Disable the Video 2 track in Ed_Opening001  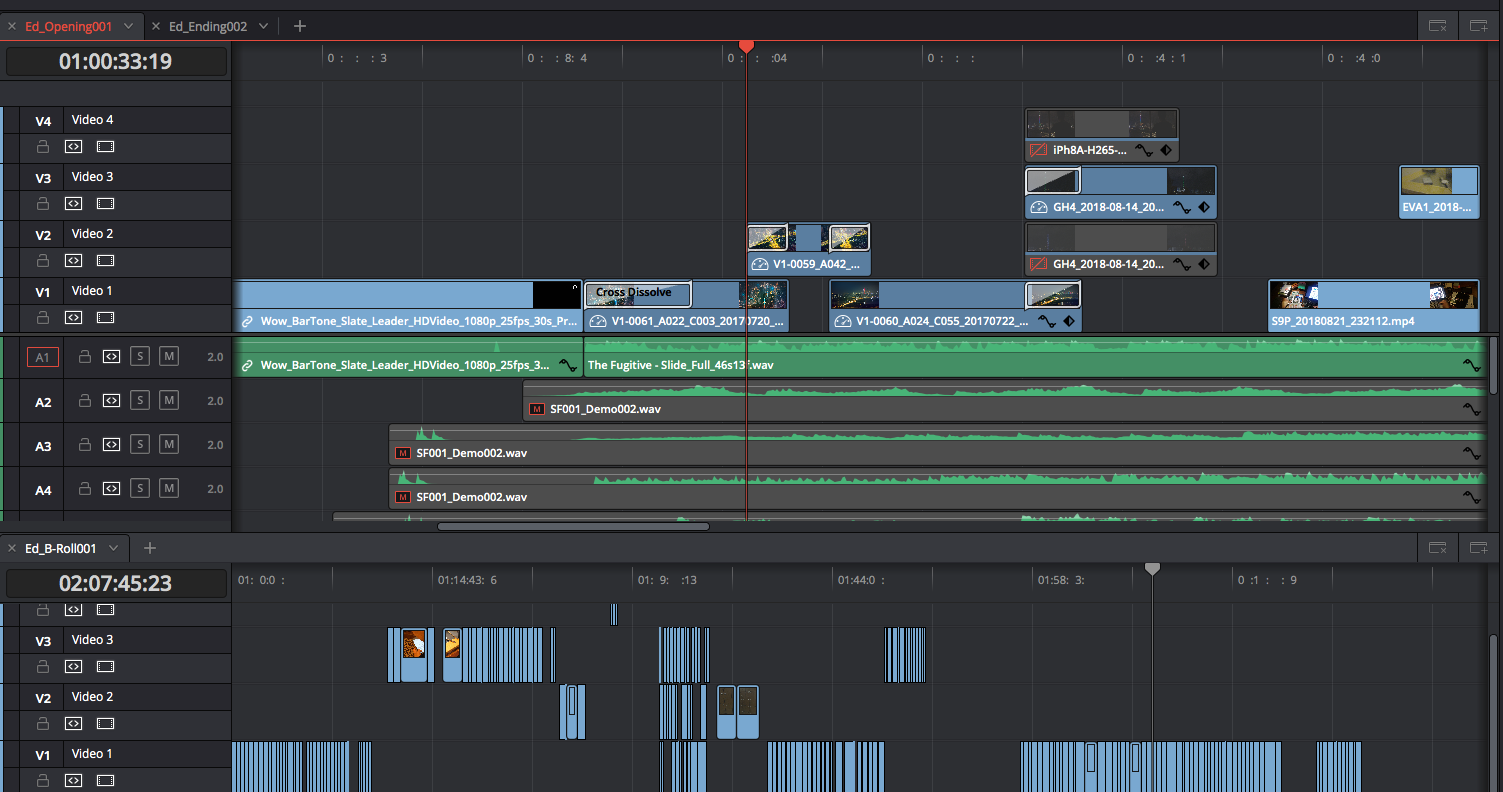pos(105,261)
